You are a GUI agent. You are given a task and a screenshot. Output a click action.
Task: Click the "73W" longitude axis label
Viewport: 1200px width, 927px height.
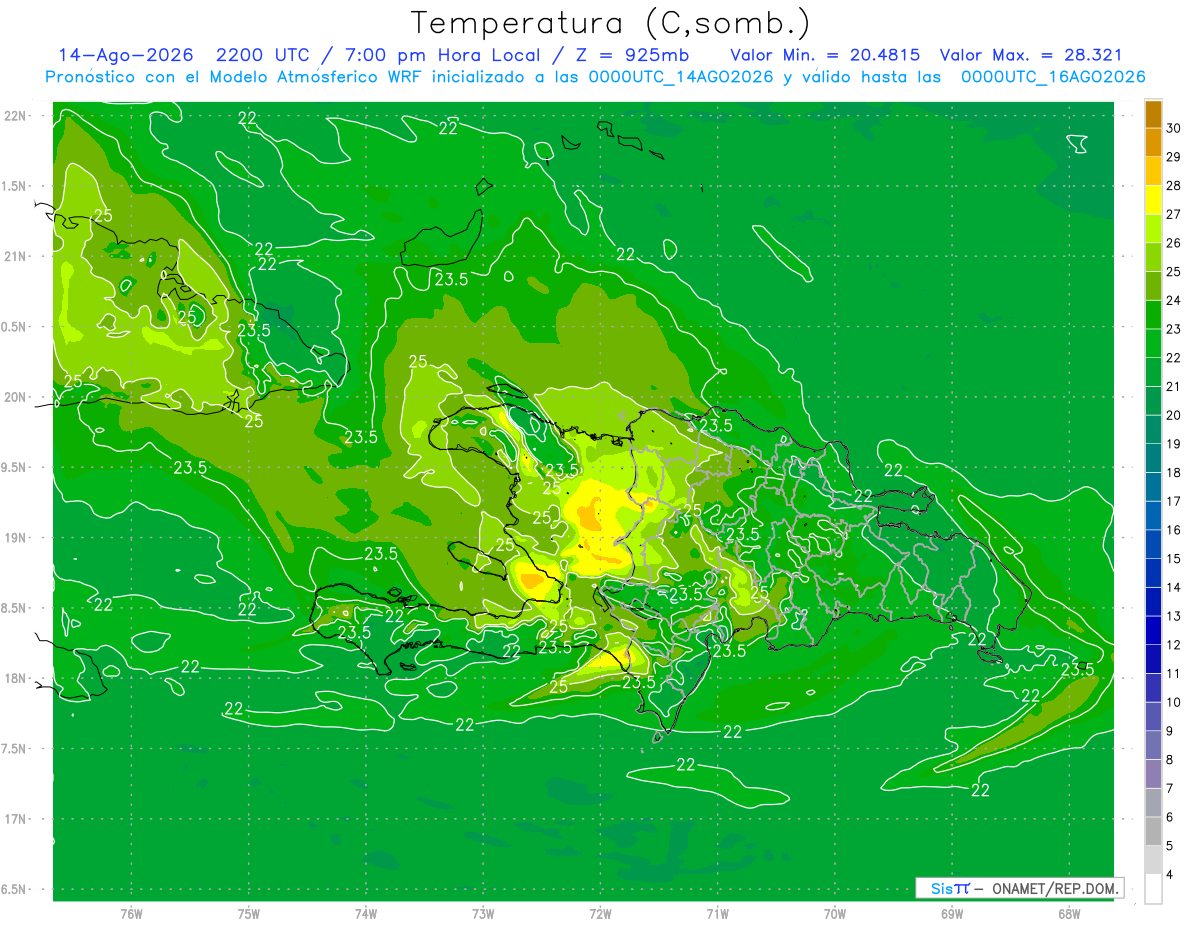483,913
